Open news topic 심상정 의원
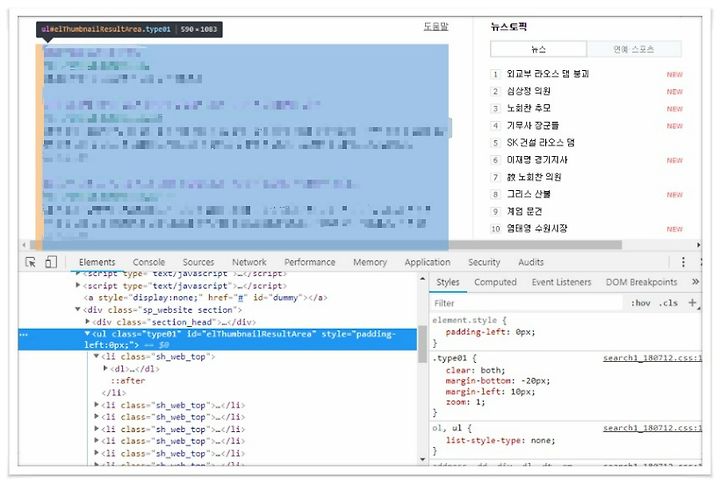720x483 pixels. click(x=529, y=91)
